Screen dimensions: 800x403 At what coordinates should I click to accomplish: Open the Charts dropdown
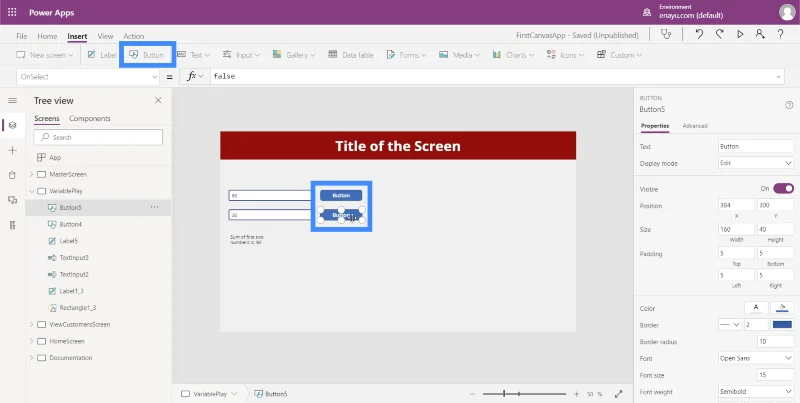[513, 55]
